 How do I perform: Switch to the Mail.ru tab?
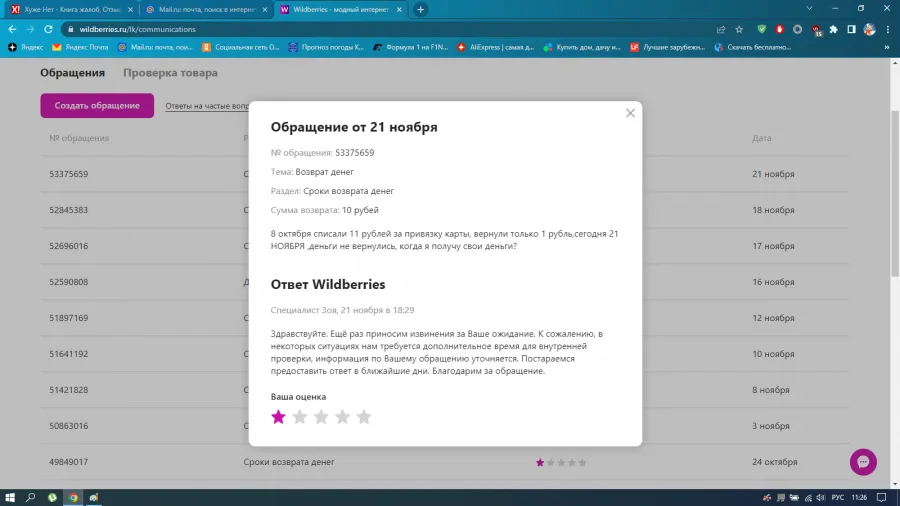click(x=207, y=9)
